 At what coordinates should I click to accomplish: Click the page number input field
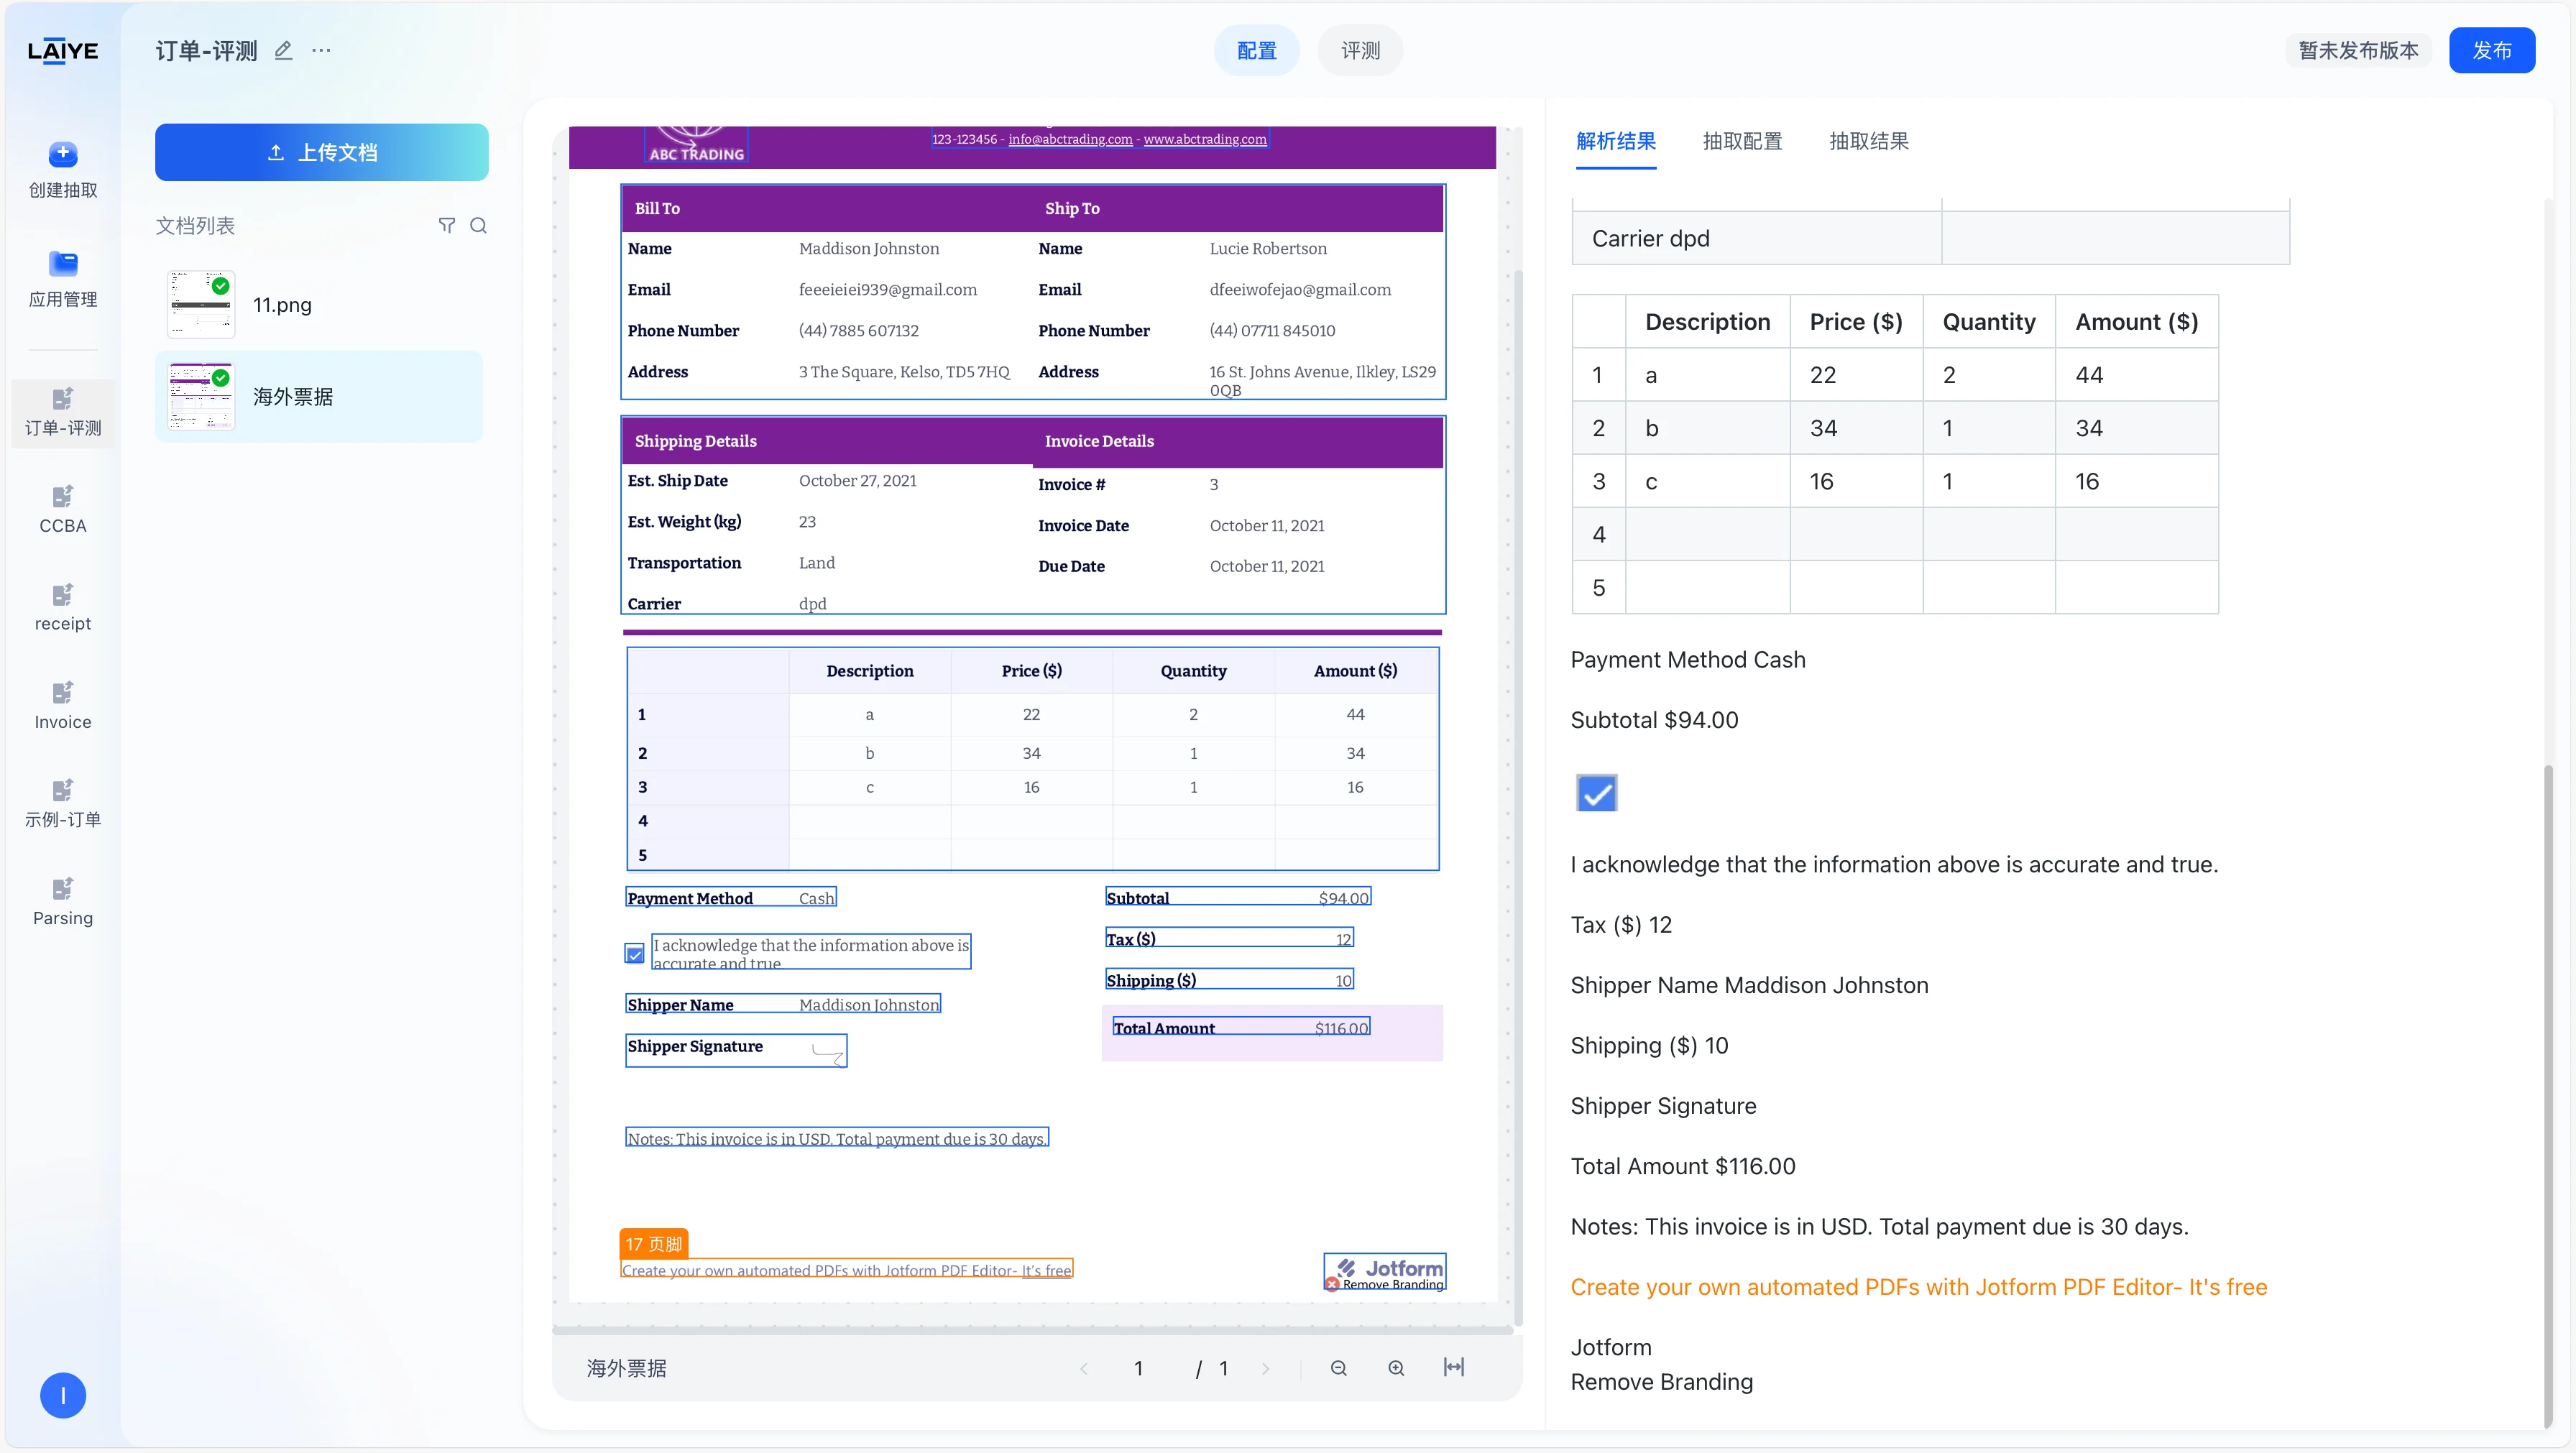1139,1368
